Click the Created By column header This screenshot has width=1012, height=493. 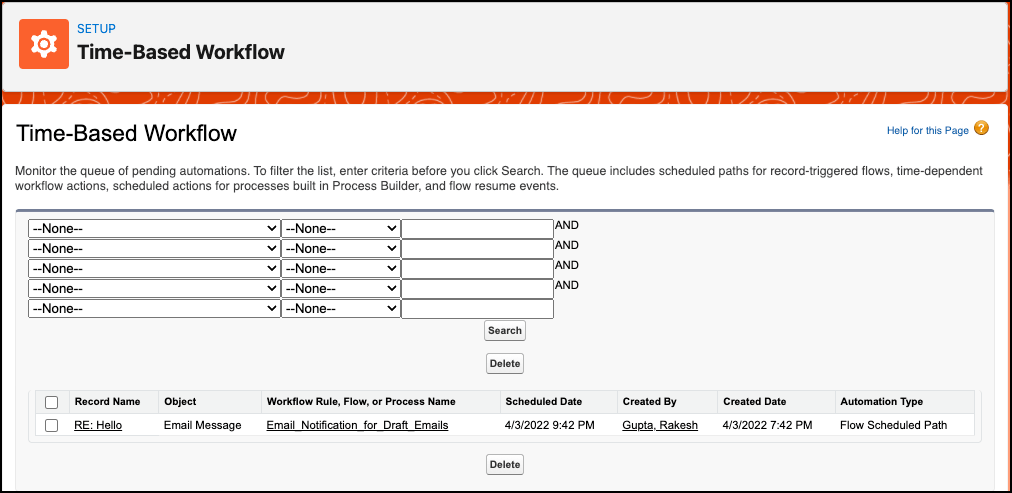(649, 401)
